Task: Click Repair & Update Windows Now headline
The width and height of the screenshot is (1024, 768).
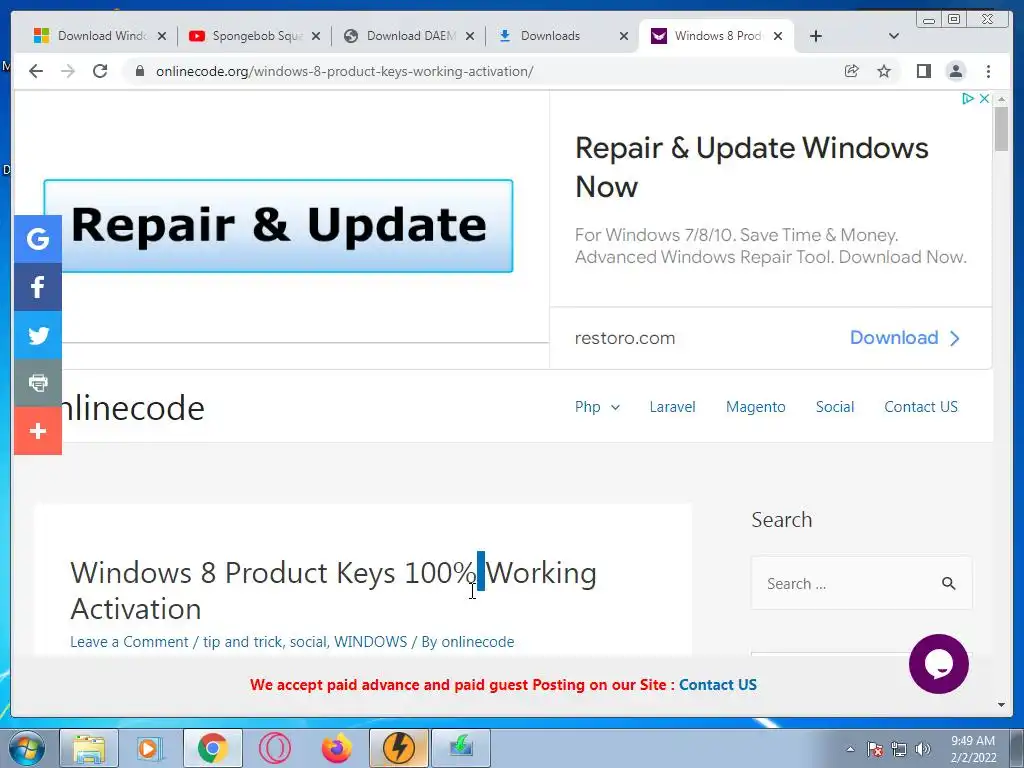Action: (751, 167)
